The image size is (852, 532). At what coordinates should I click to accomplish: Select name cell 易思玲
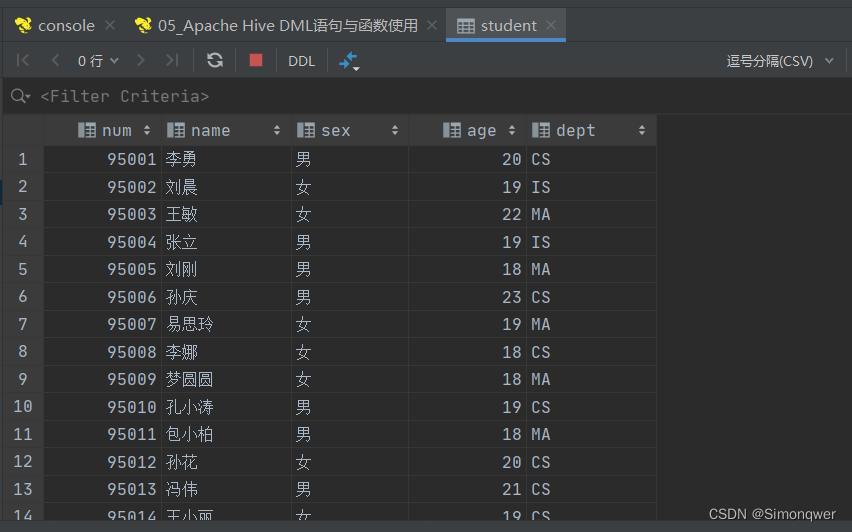click(227, 324)
